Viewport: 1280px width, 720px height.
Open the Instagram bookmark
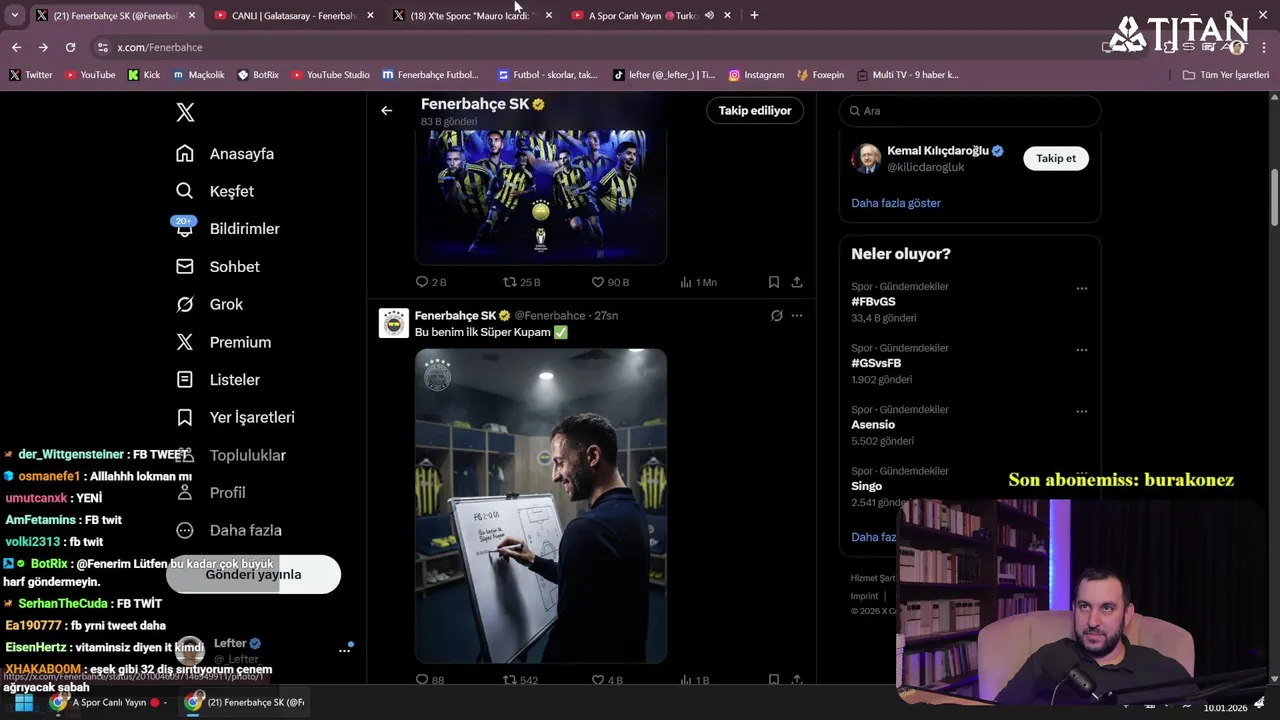pyautogui.click(x=756, y=75)
